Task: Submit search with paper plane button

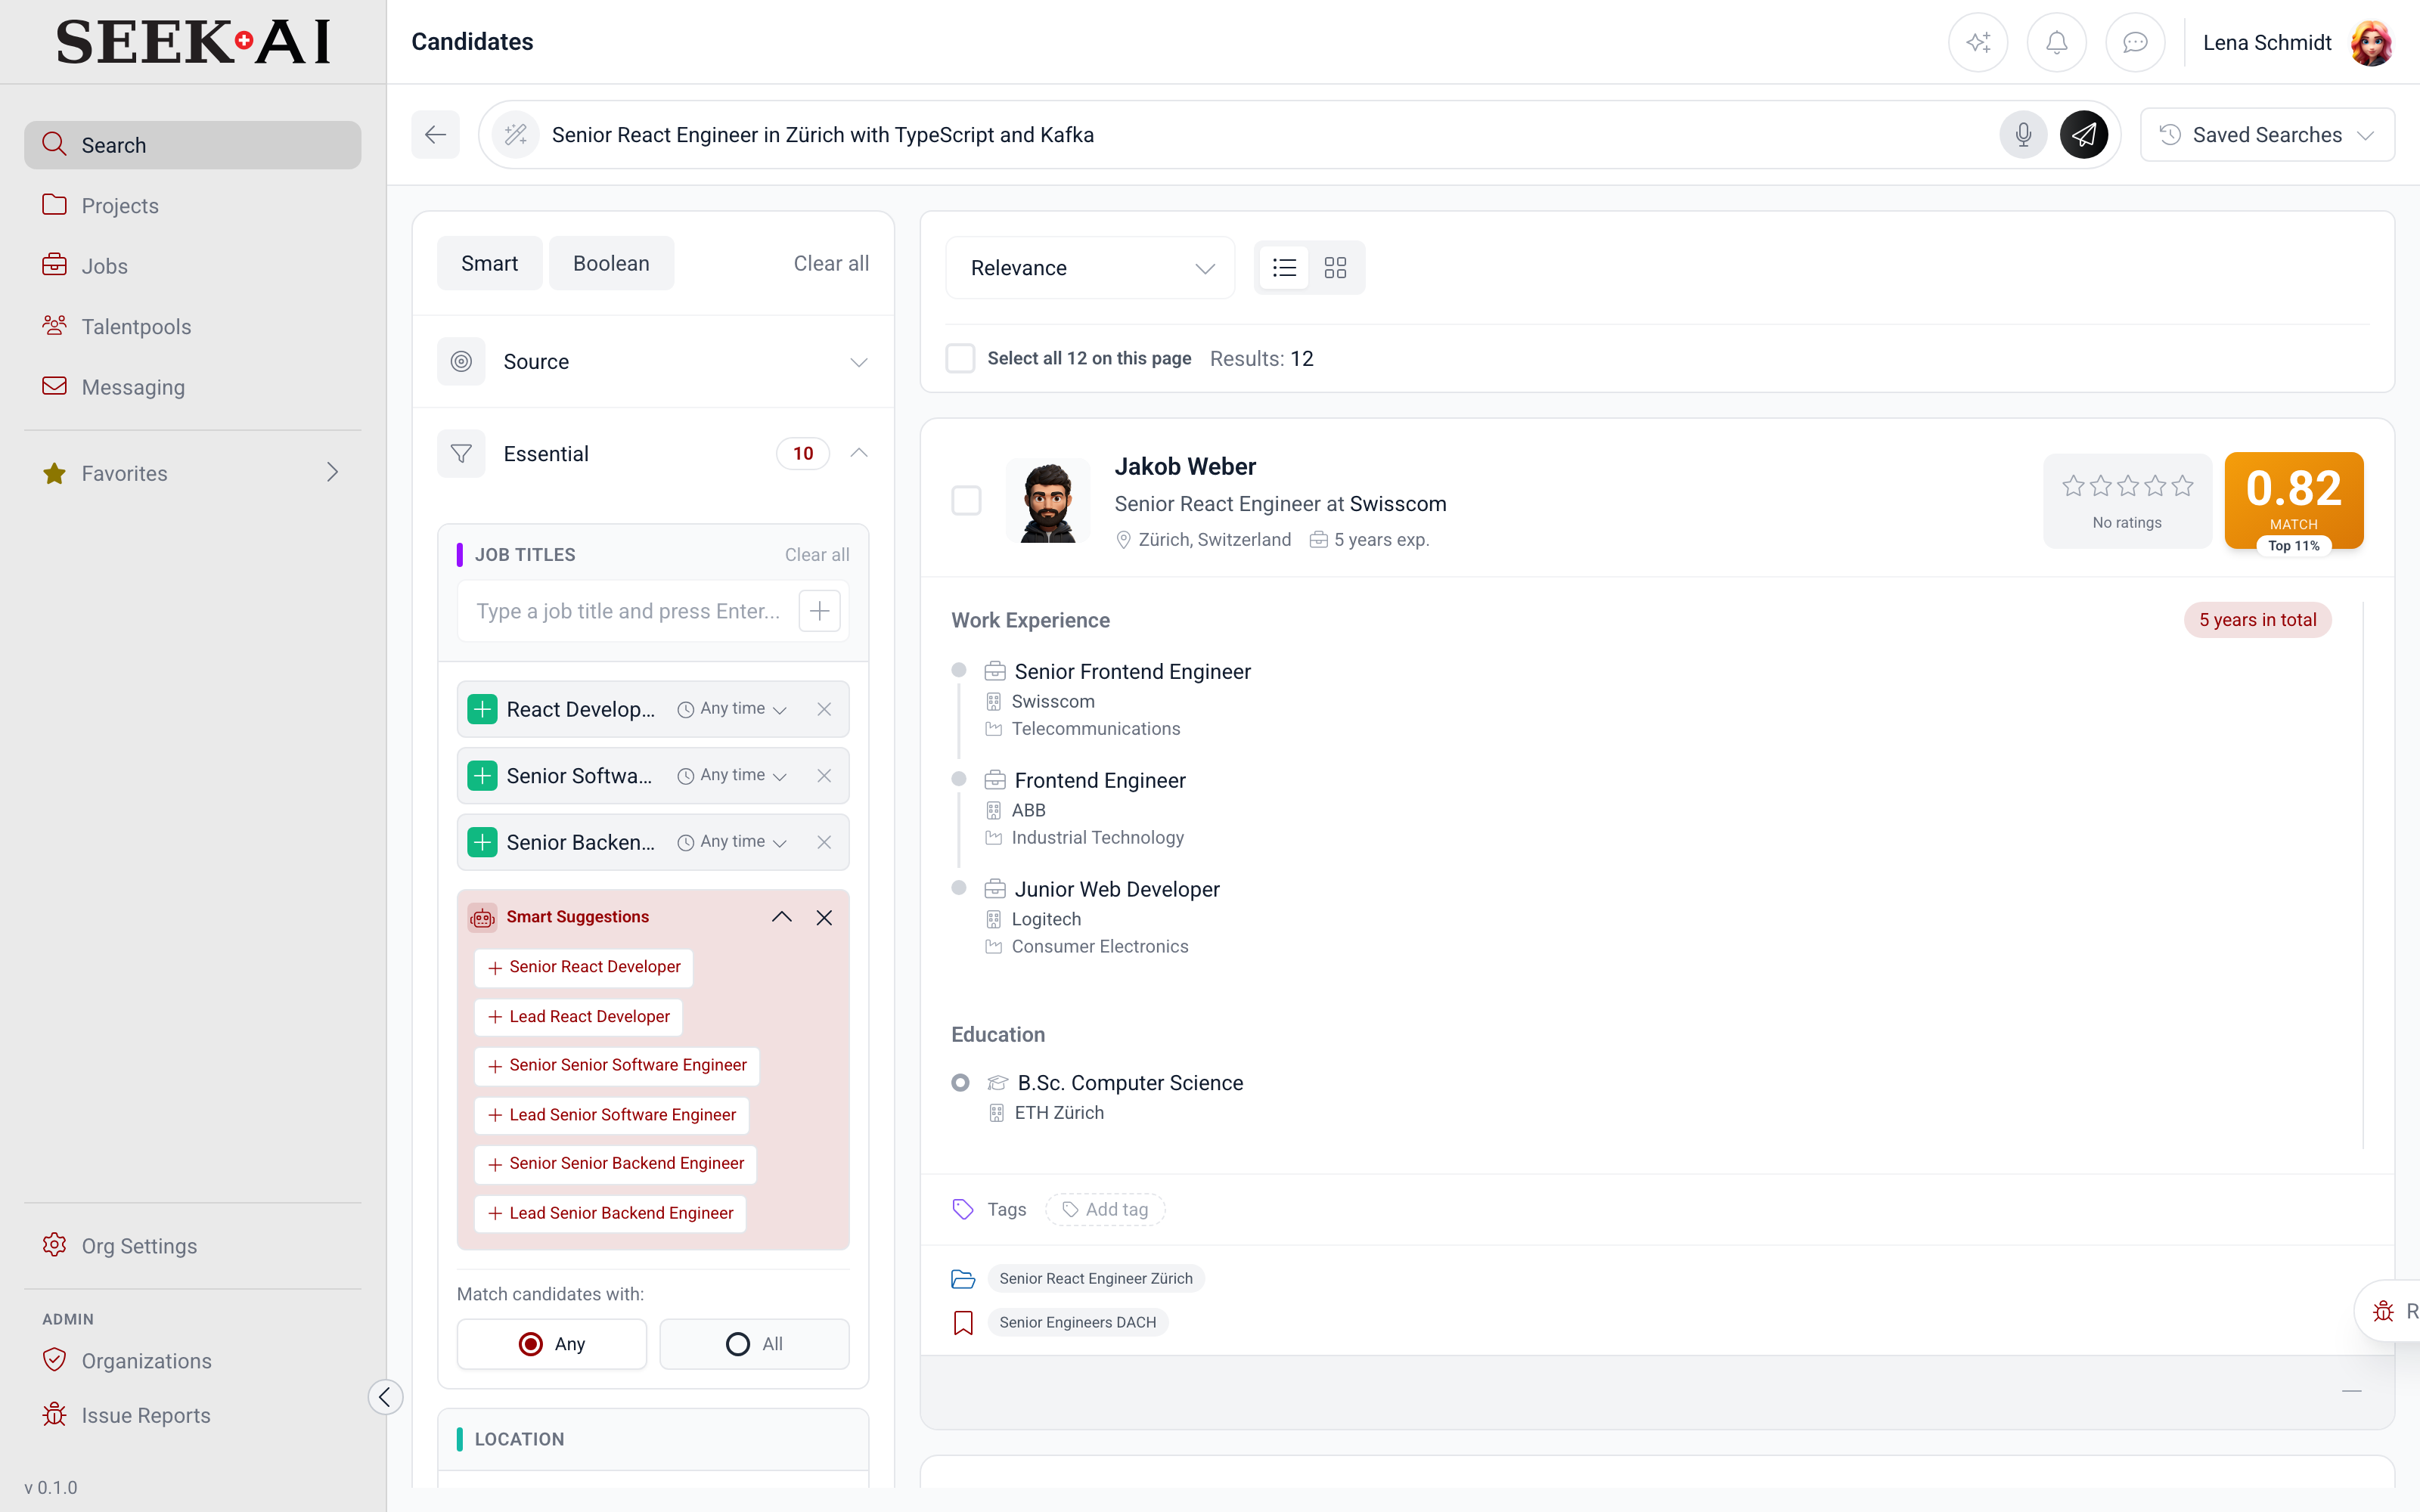Action: pyautogui.click(x=2084, y=134)
